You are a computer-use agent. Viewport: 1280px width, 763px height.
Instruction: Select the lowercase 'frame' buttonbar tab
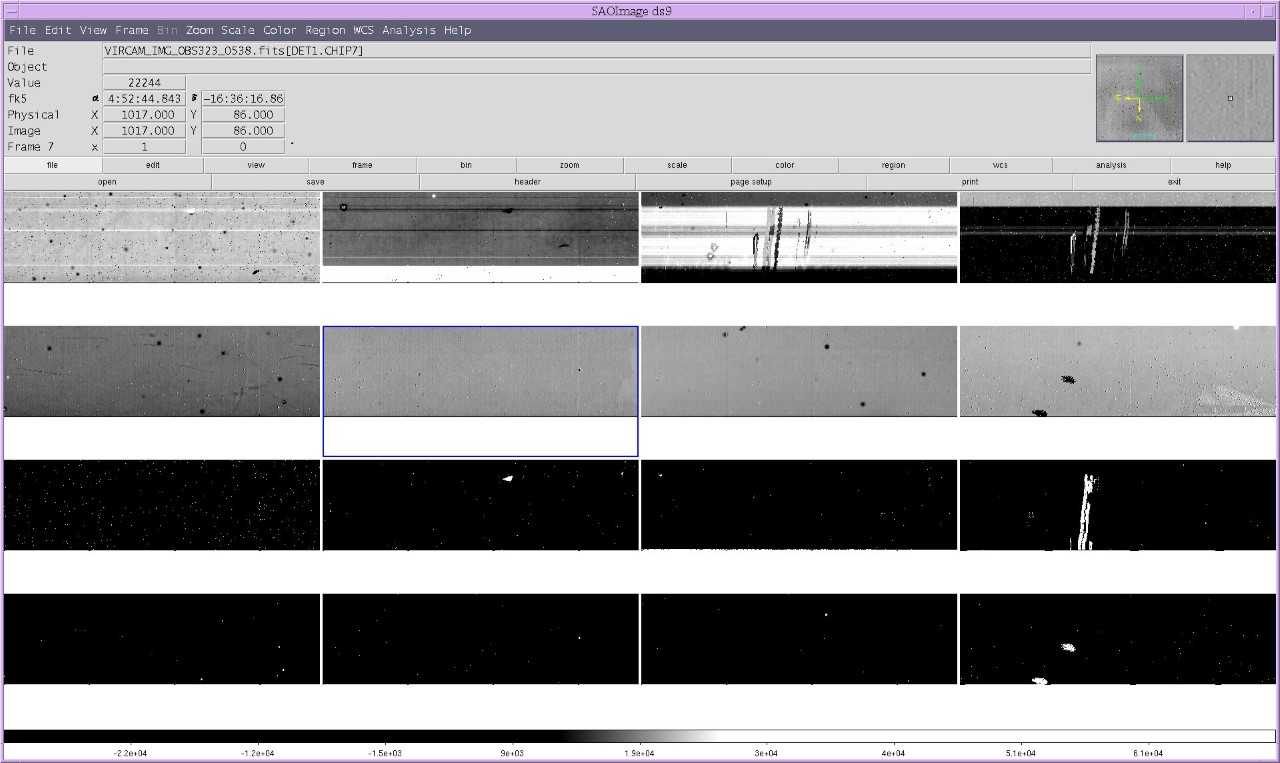[362, 165]
